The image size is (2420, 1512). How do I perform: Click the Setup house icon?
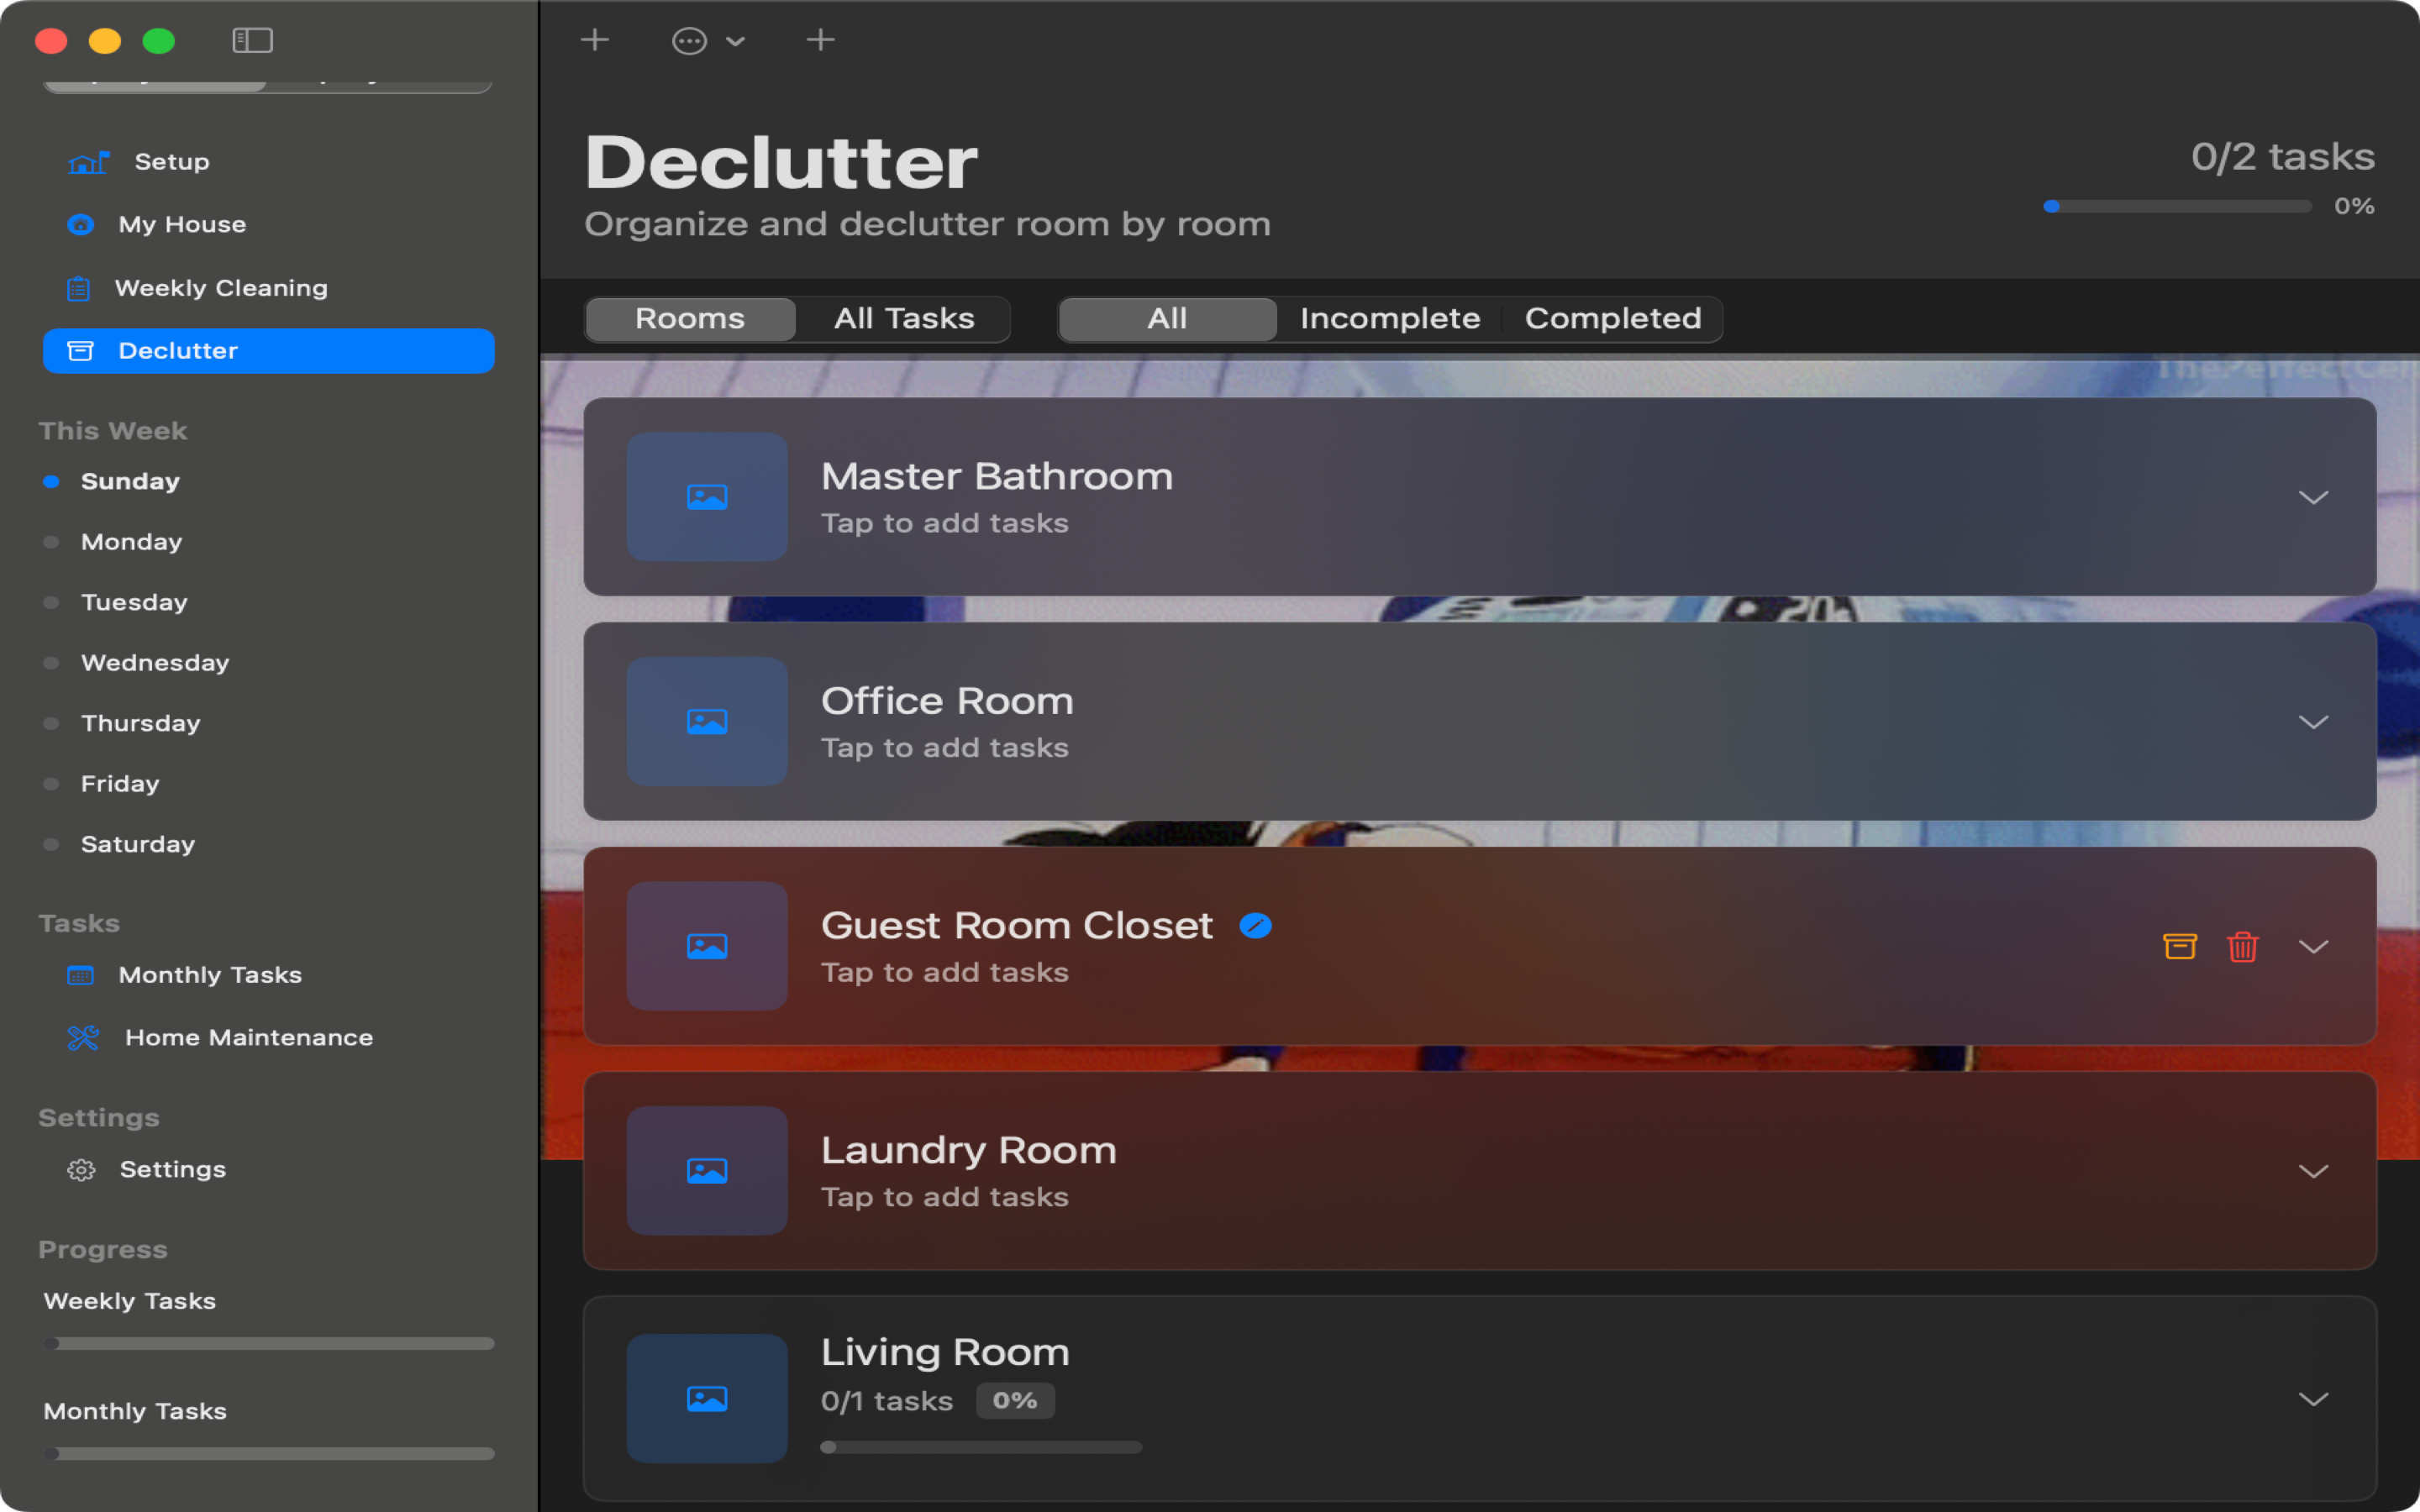[x=88, y=162]
